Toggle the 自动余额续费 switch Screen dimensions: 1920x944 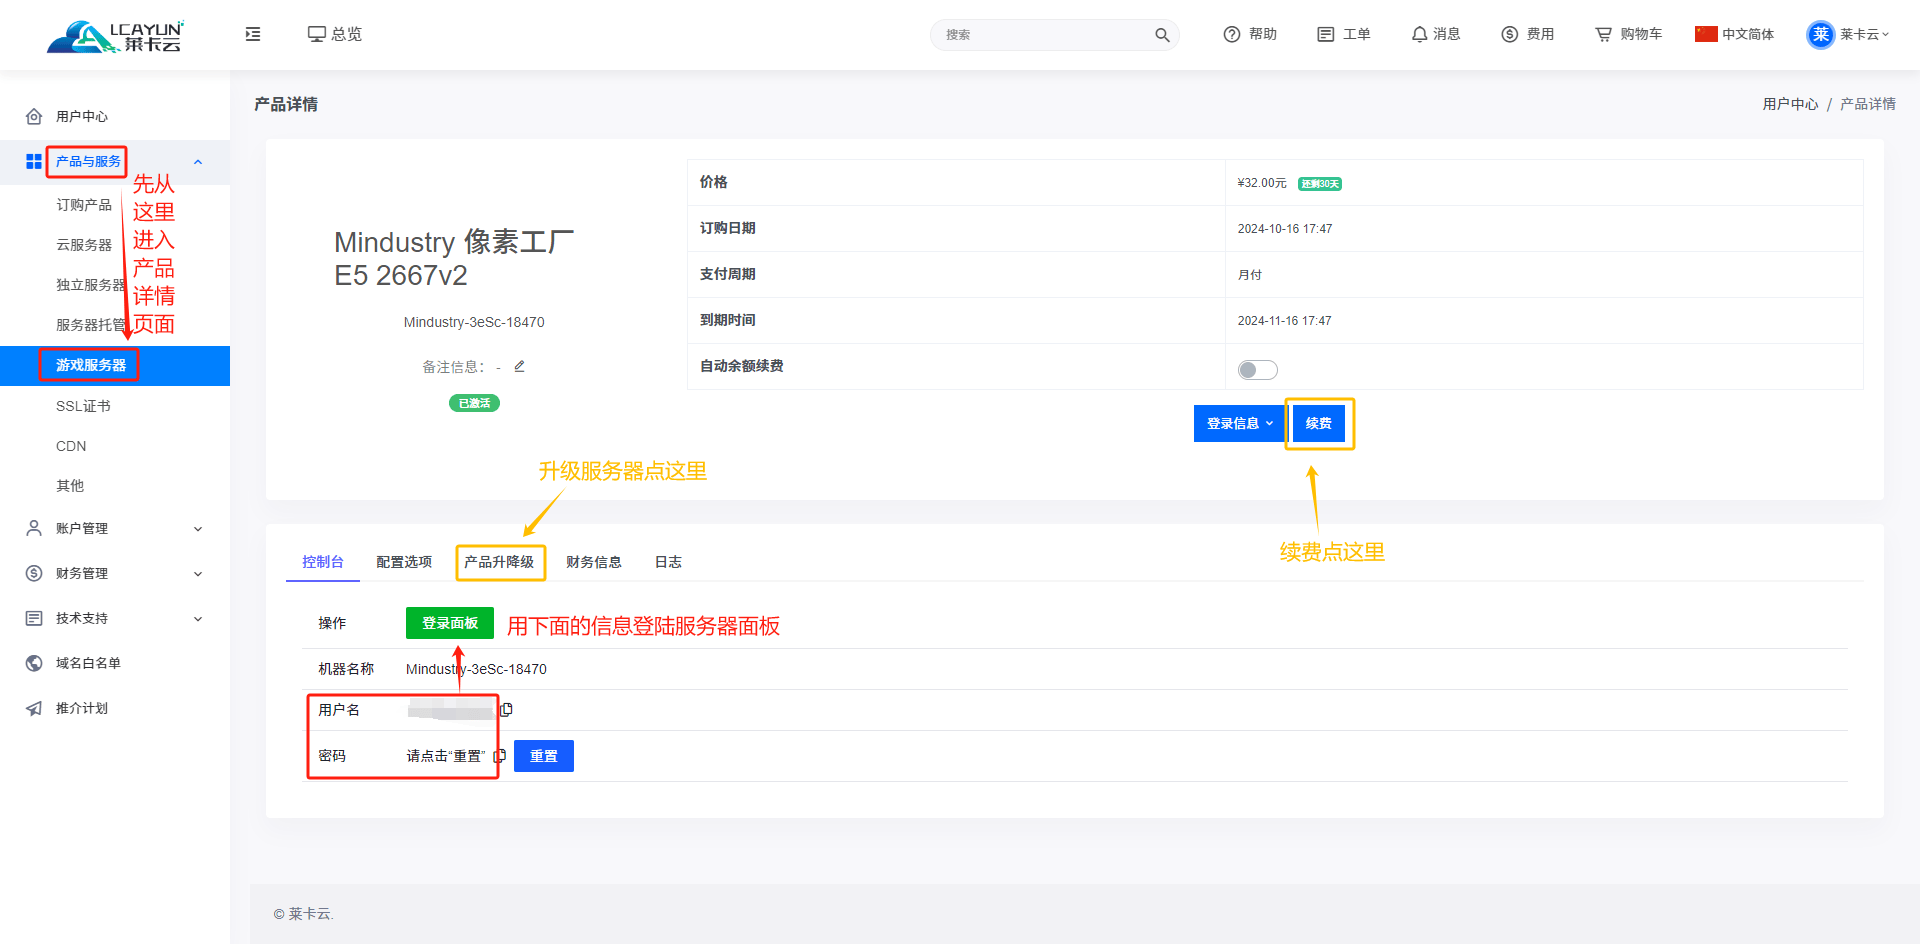coord(1258,370)
